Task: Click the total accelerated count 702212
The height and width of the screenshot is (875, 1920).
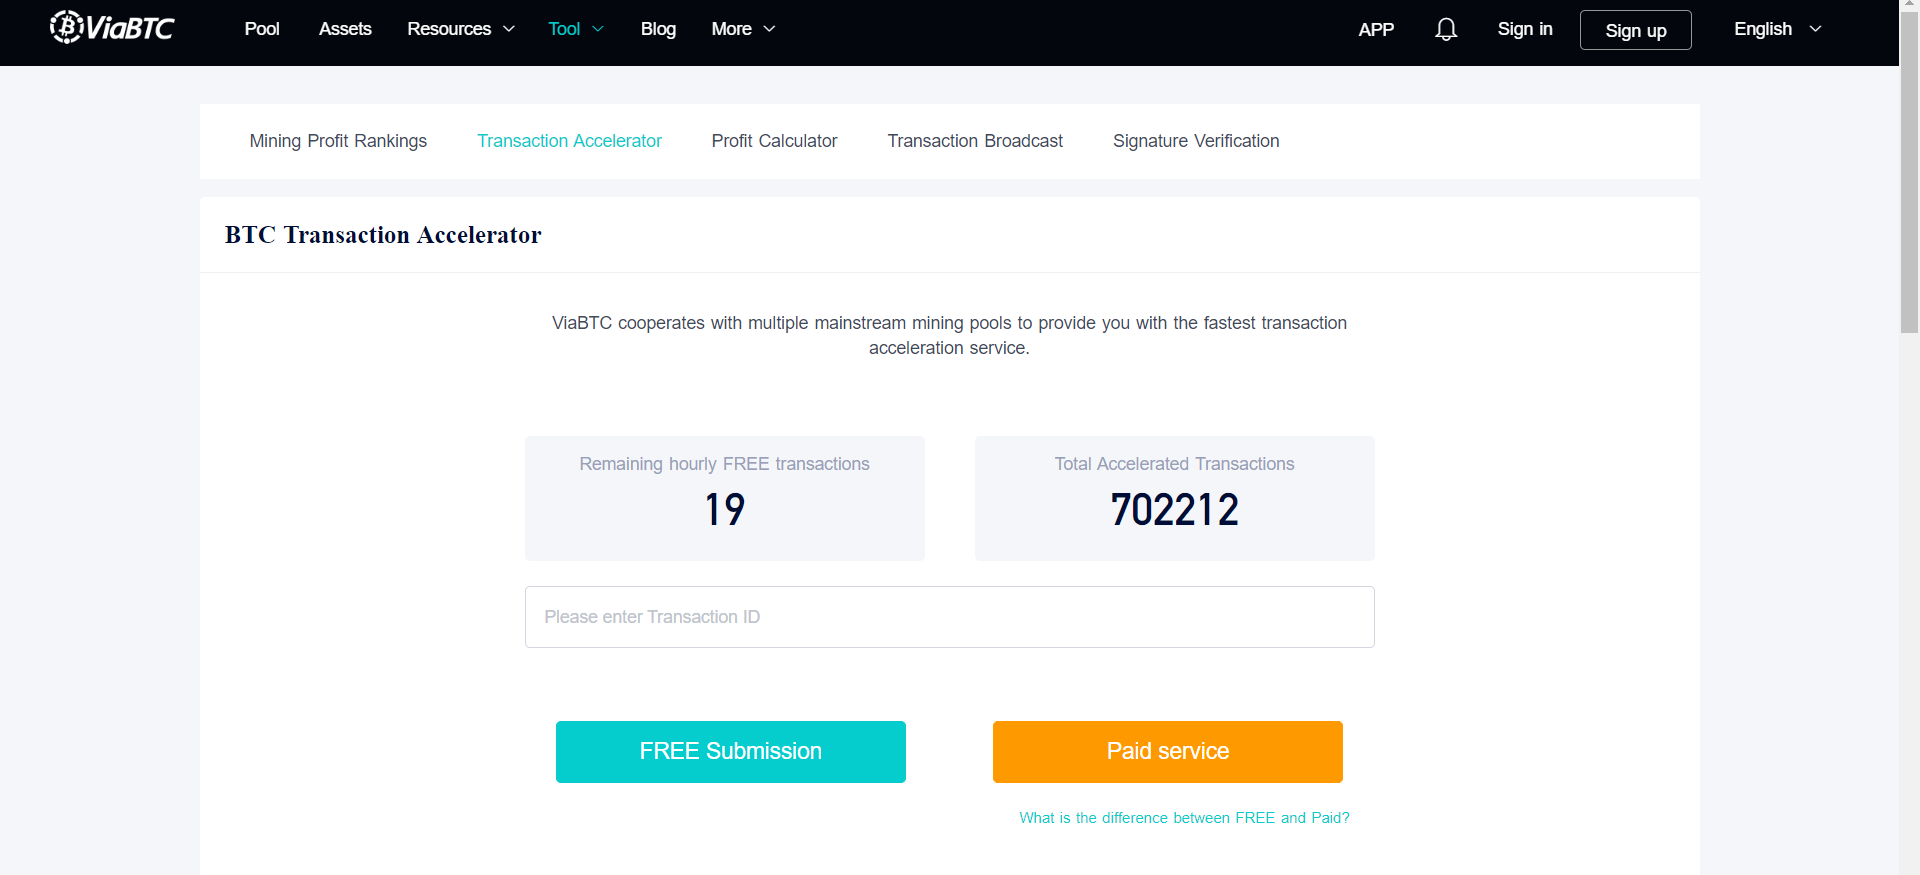Action: (1175, 510)
